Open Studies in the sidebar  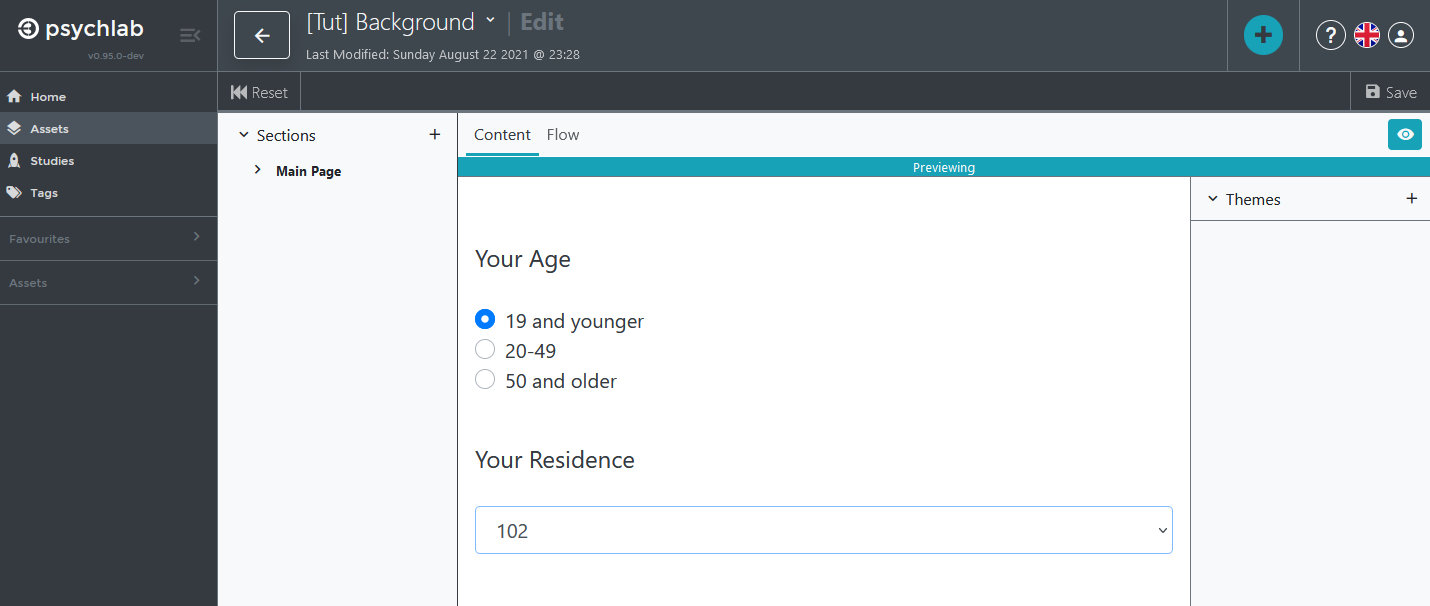point(52,161)
